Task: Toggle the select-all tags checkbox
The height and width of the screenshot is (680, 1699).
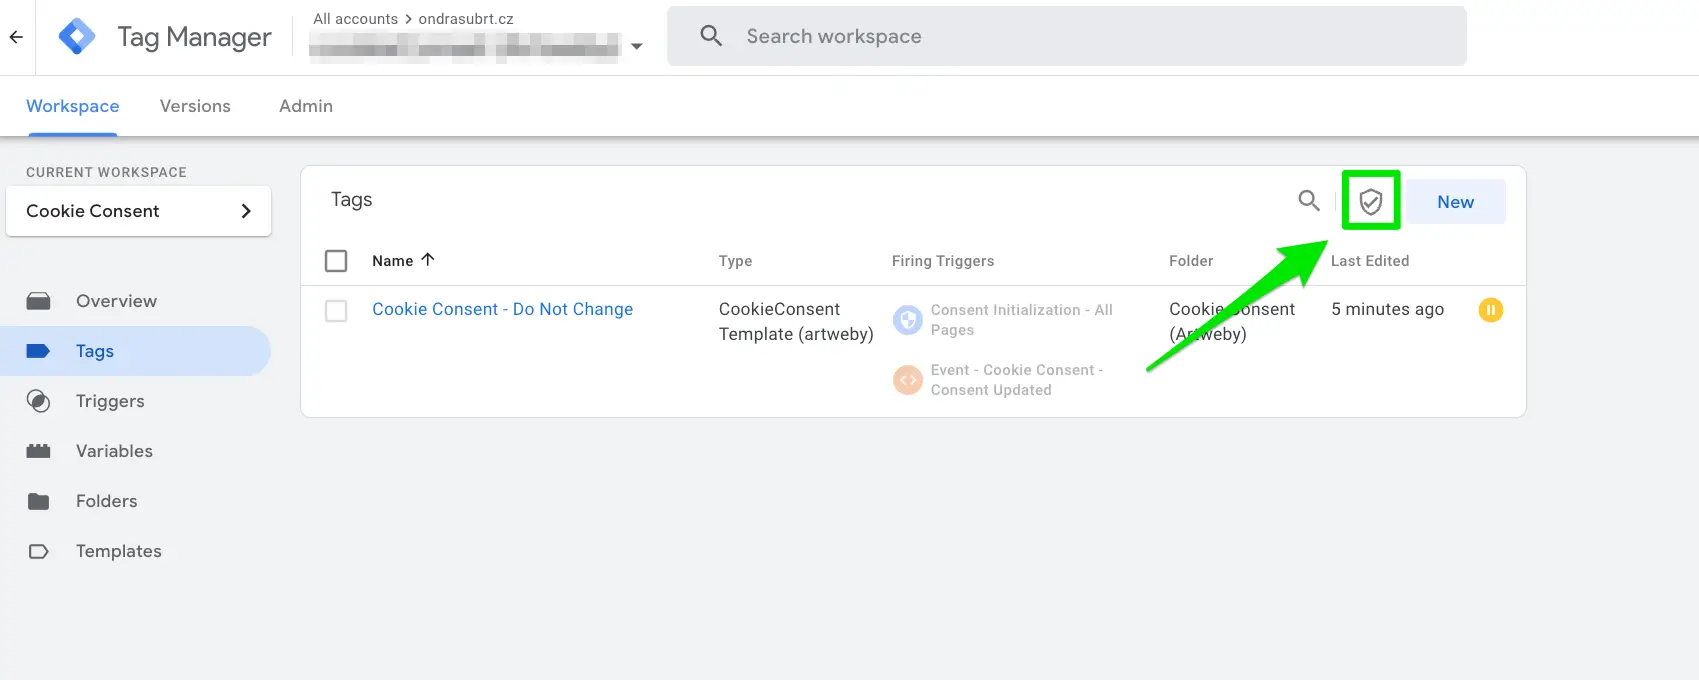Action: 336,261
